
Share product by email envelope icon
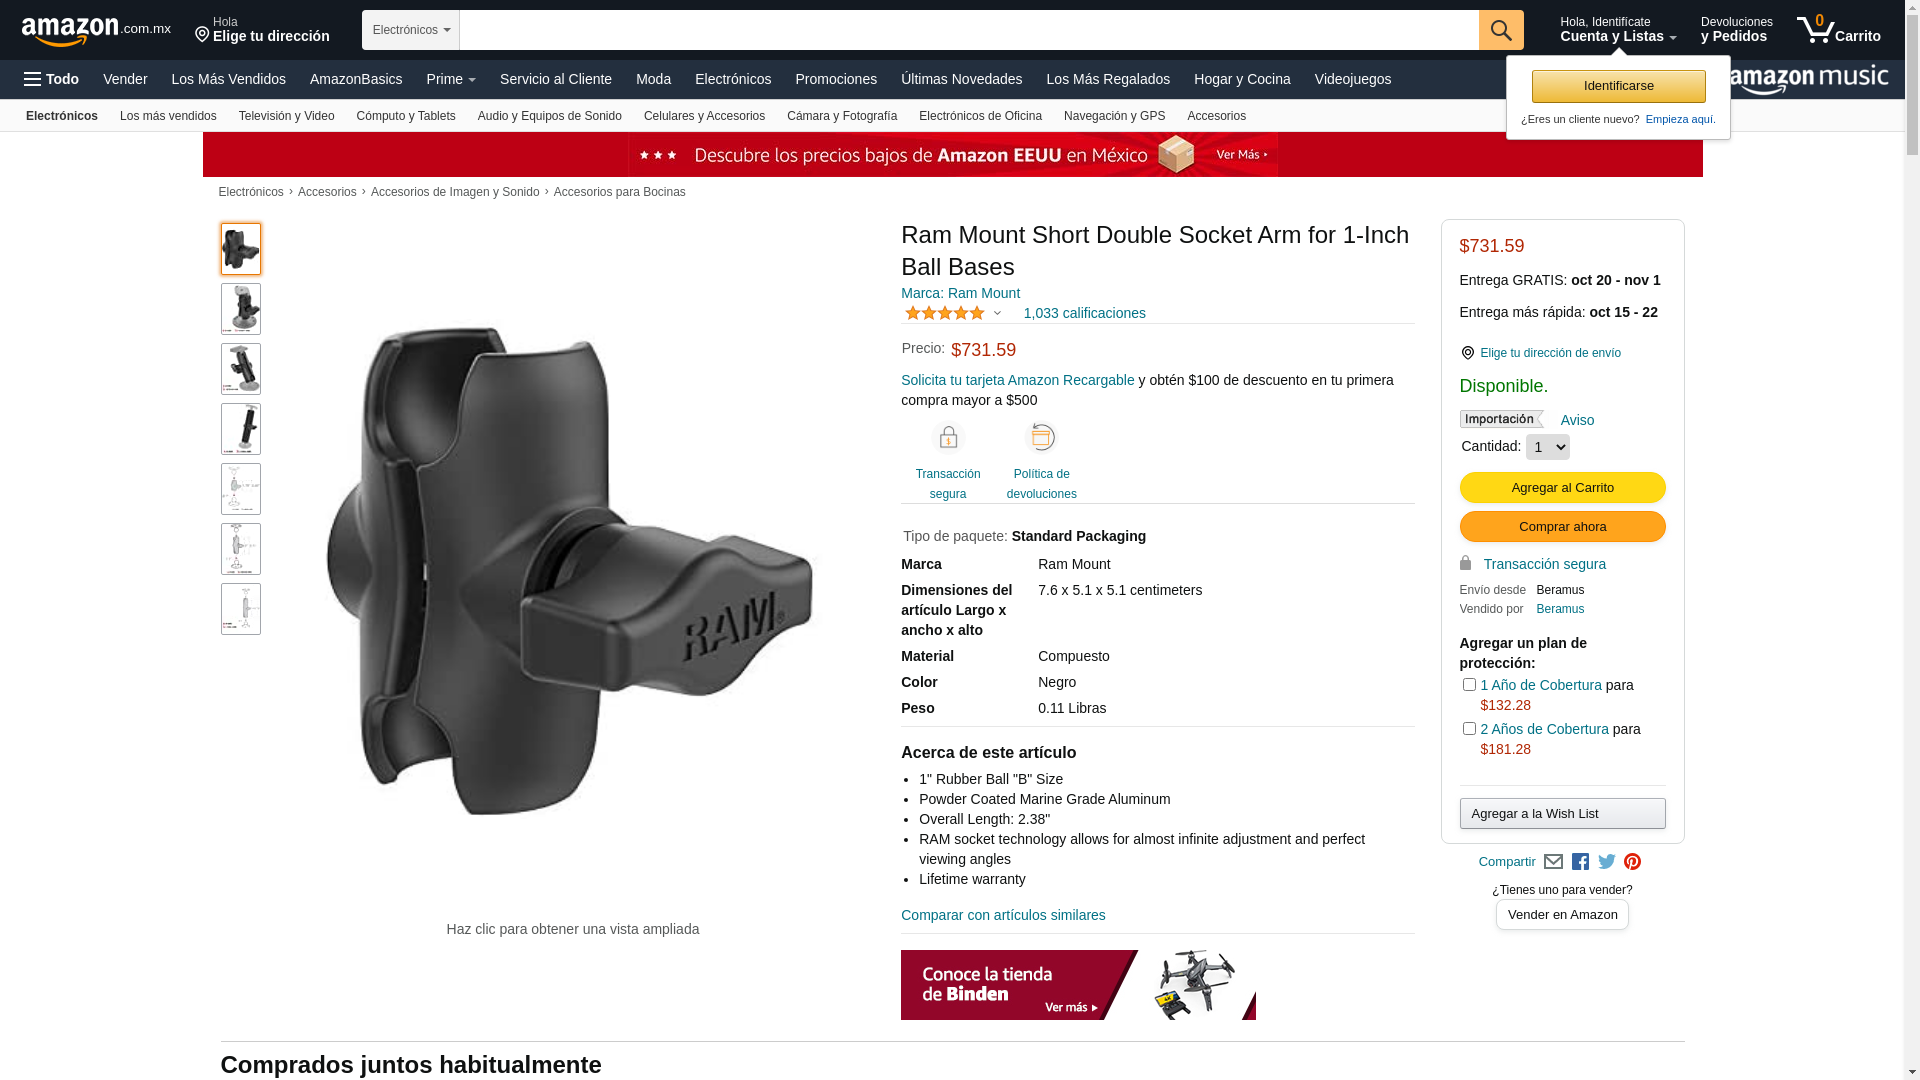click(x=1553, y=862)
